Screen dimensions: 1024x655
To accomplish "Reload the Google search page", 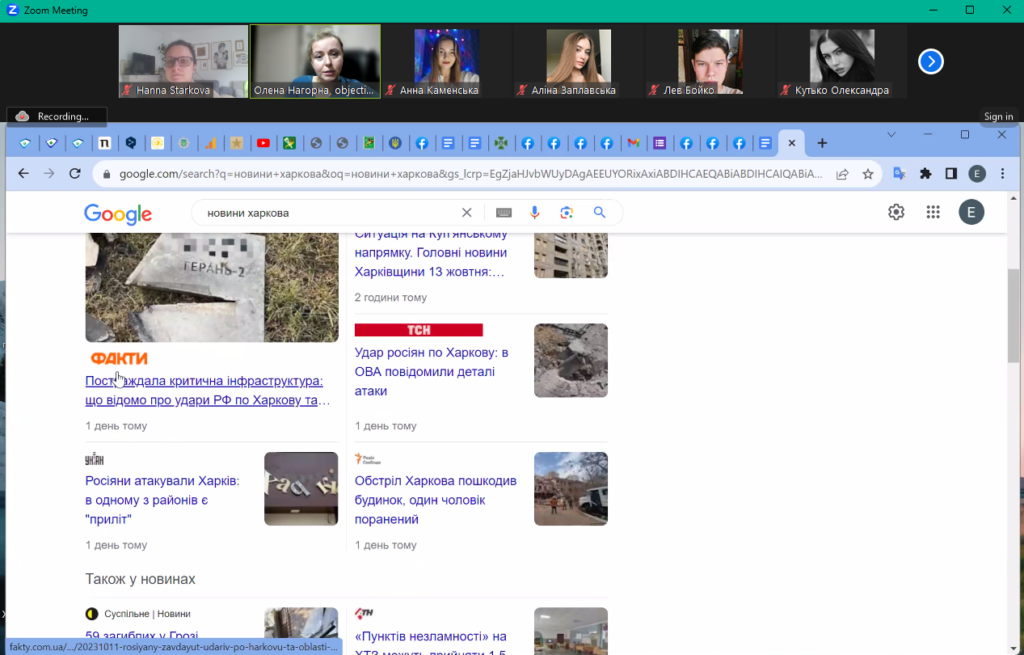I will point(75,174).
